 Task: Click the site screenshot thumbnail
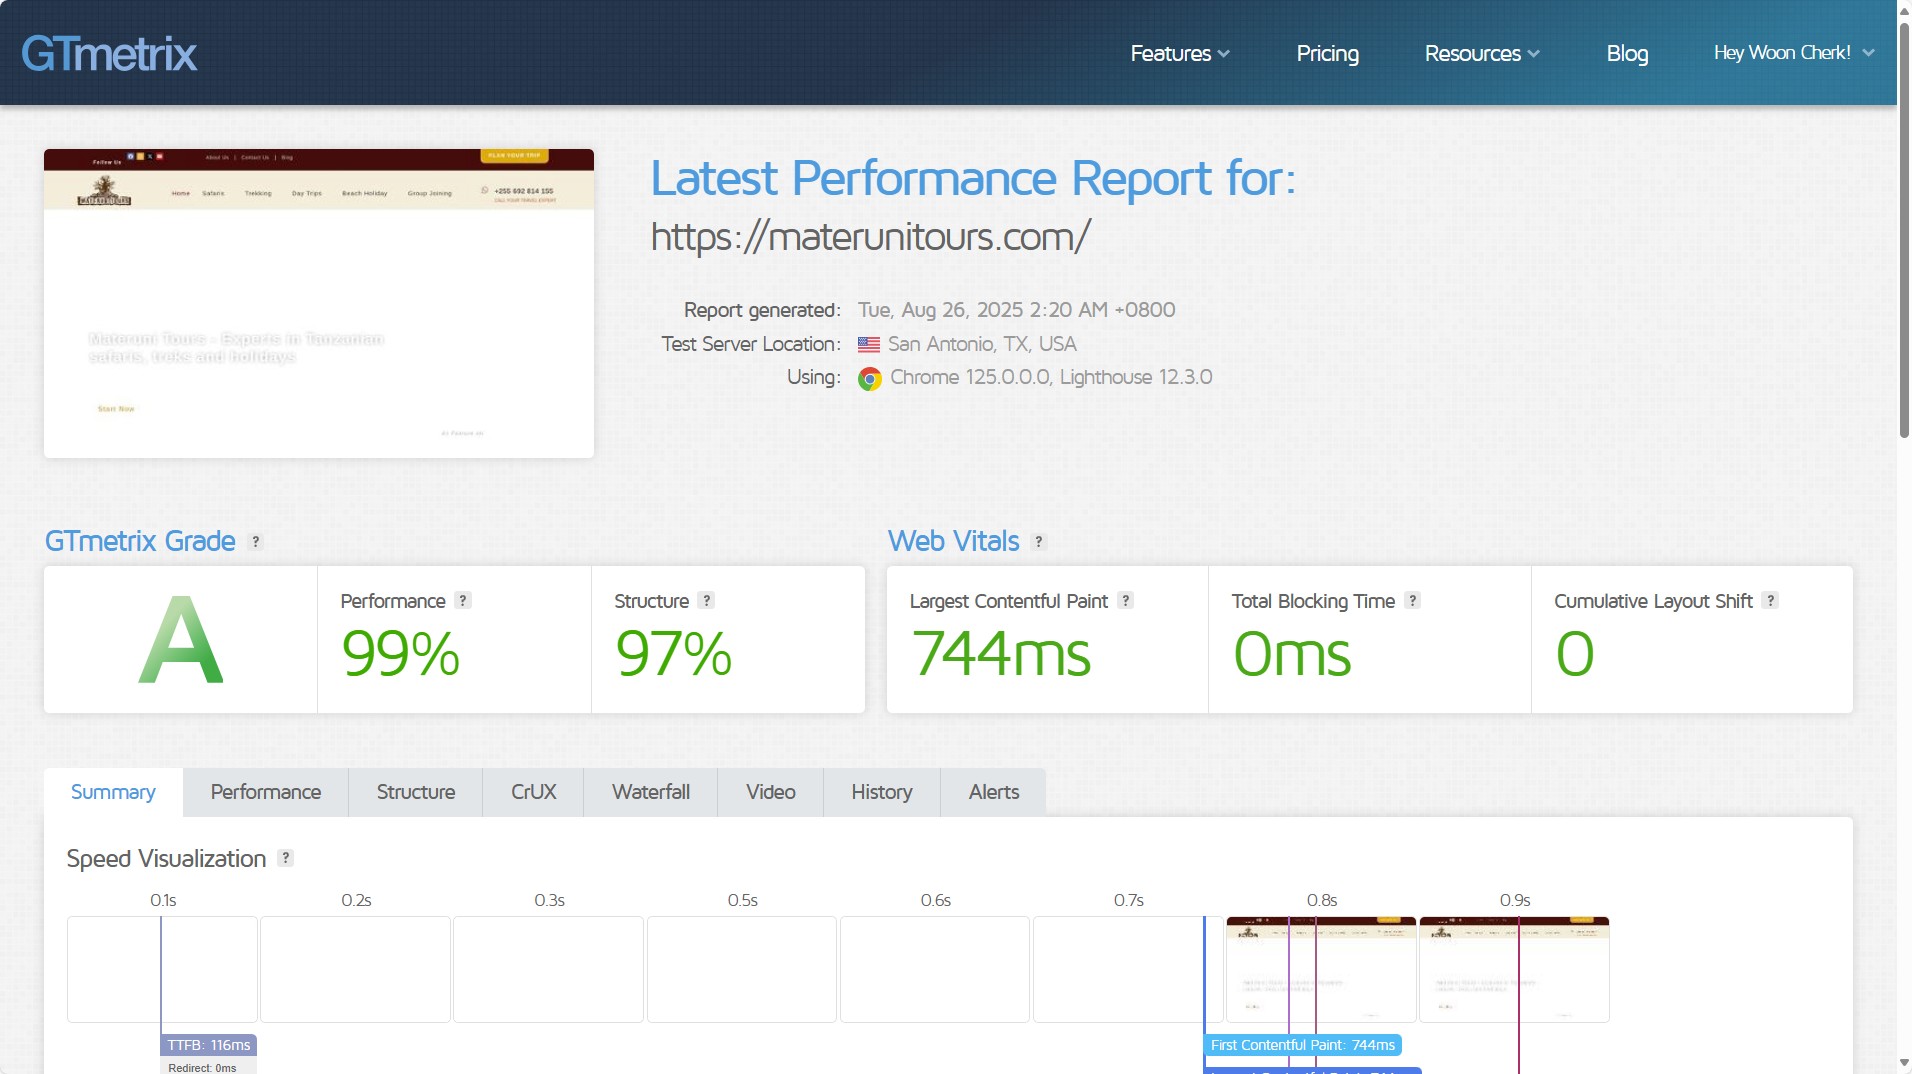pyautogui.click(x=319, y=304)
